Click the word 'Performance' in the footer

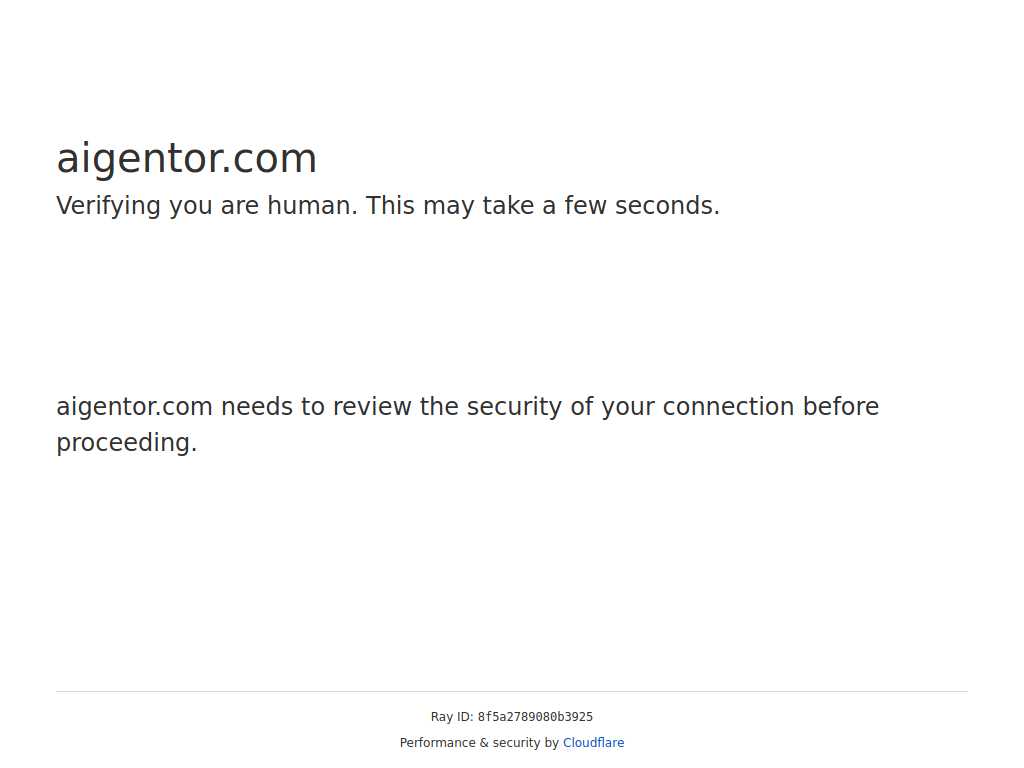pos(438,743)
